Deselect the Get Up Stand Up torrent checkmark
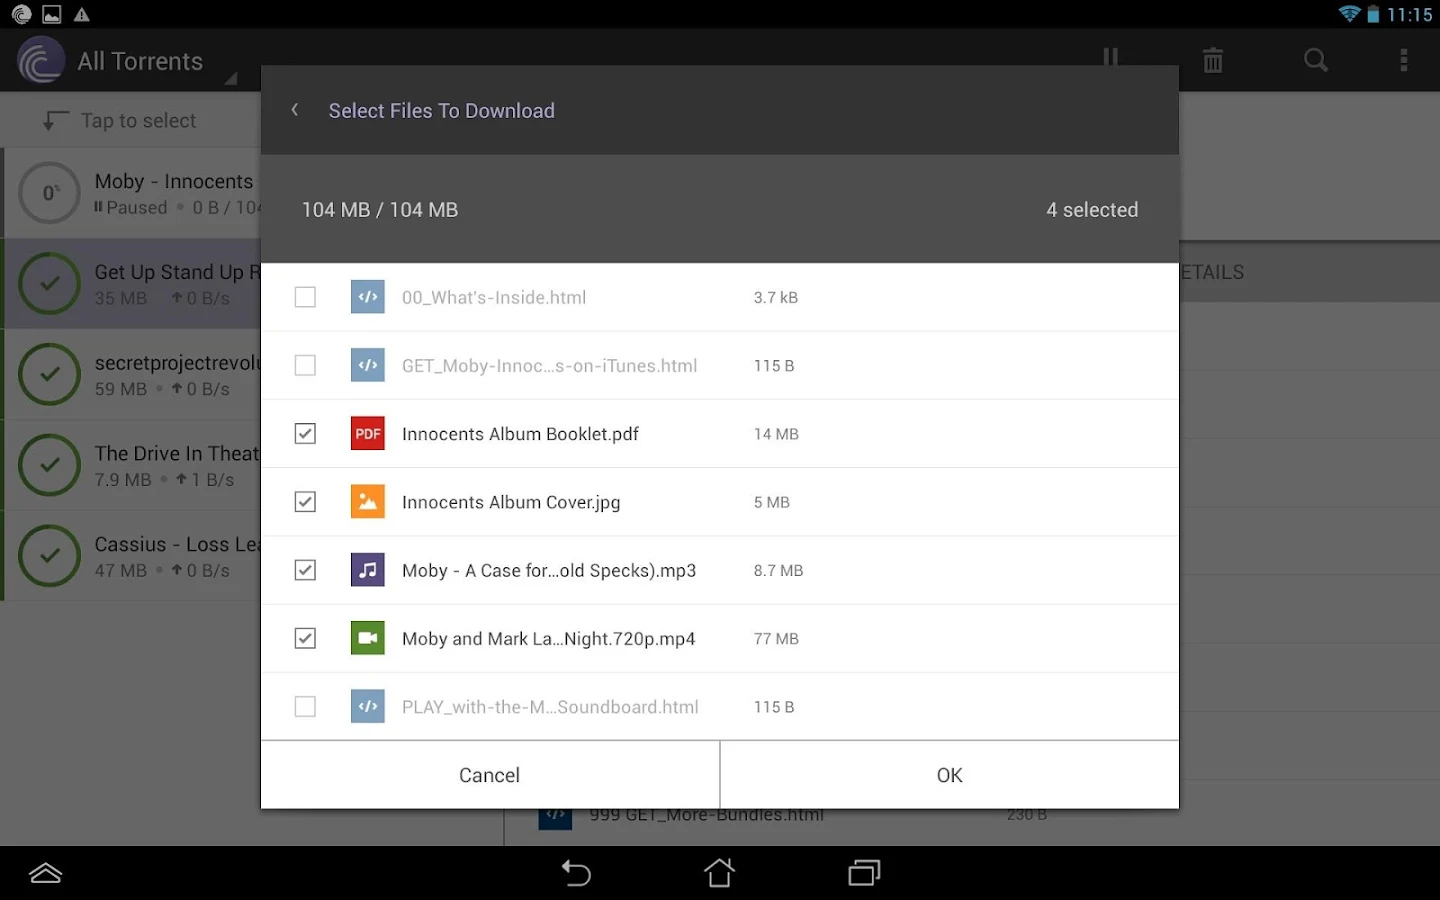This screenshot has height=900, width=1440. (49, 284)
